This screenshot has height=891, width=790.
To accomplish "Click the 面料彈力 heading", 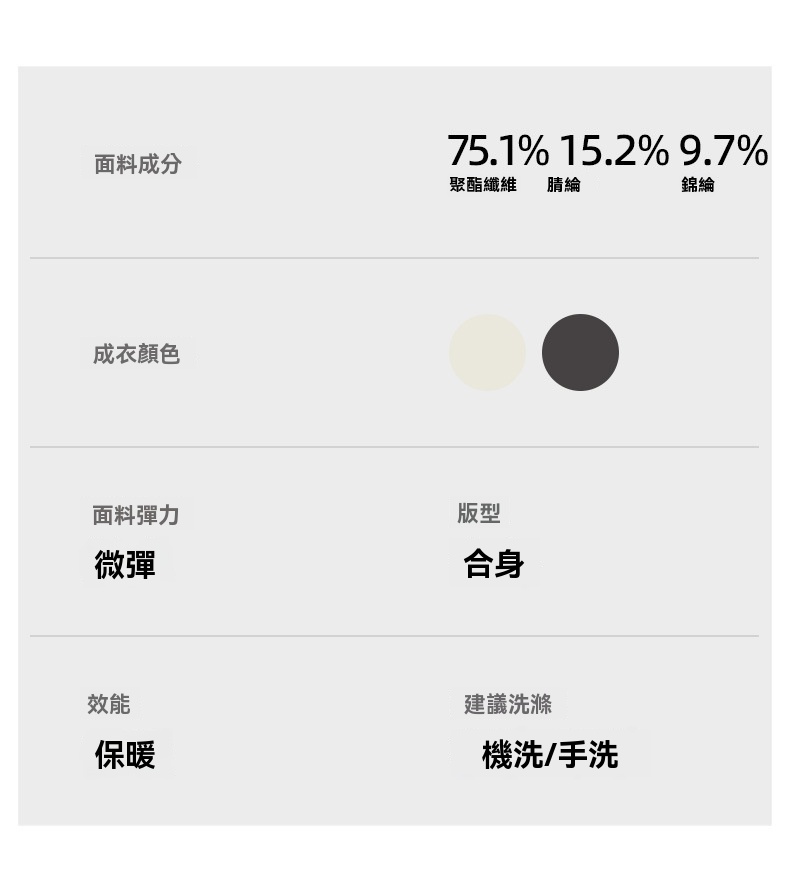I will point(136,515).
